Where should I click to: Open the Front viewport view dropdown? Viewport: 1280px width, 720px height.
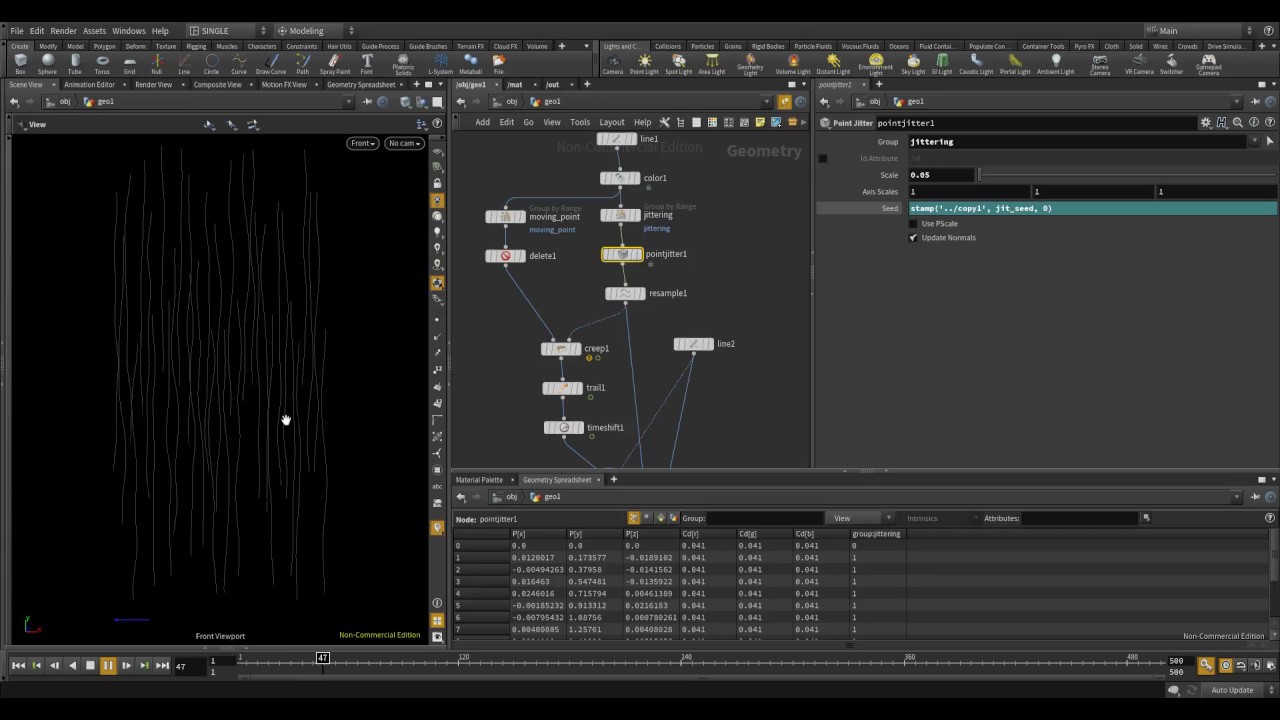click(362, 143)
